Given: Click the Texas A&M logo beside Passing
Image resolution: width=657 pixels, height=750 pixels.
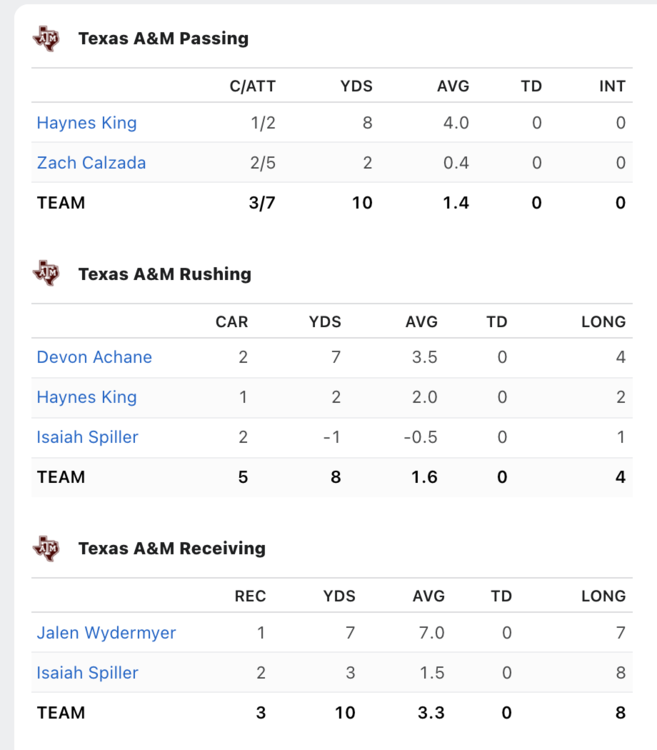Looking at the screenshot, I should tap(47, 38).
